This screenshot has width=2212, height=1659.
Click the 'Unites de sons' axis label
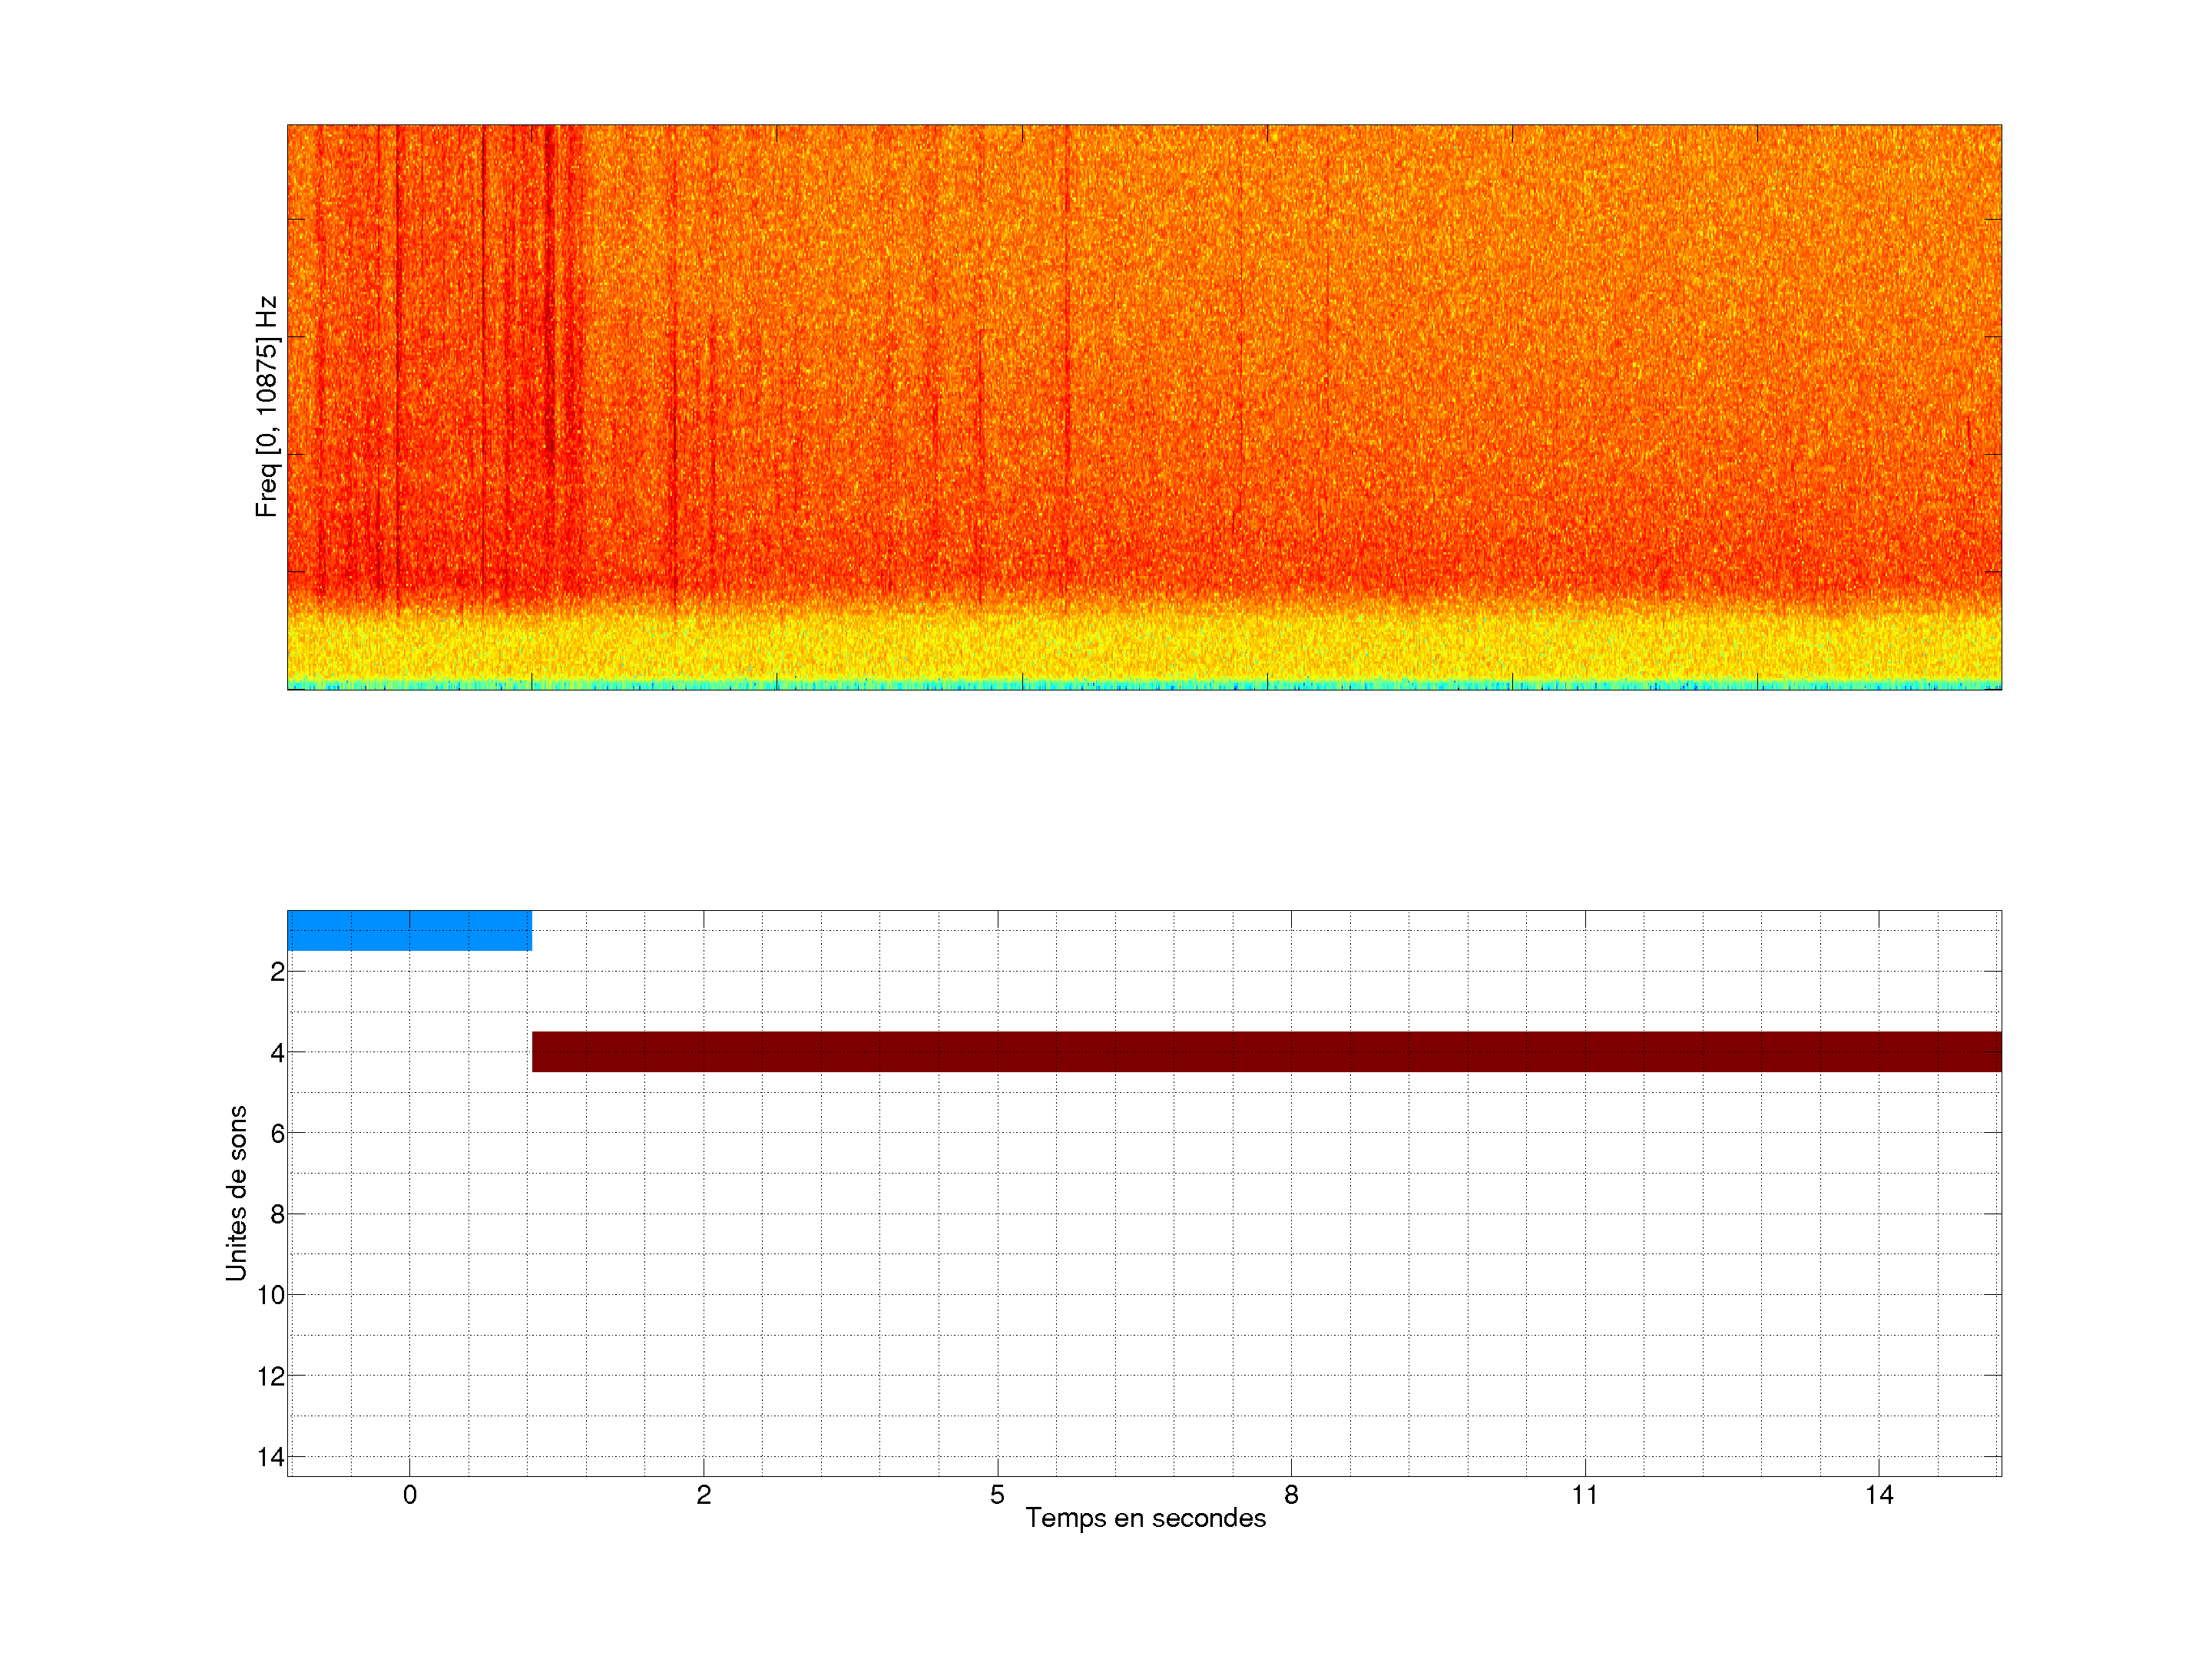(x=236, y=1193)
